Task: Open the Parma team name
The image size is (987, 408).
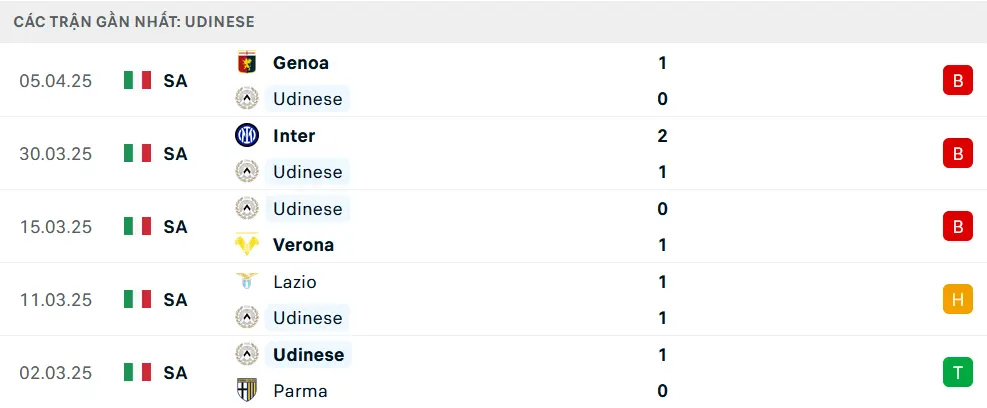Action: click(300, 391)
